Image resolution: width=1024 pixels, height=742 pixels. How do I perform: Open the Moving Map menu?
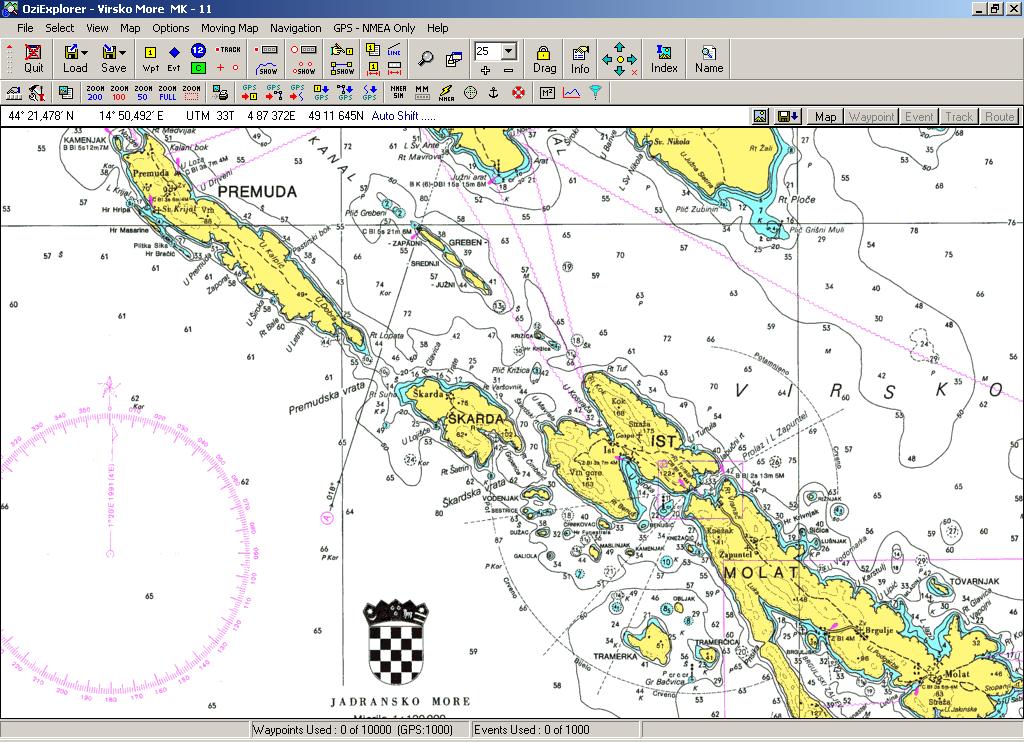pos(229,28)
